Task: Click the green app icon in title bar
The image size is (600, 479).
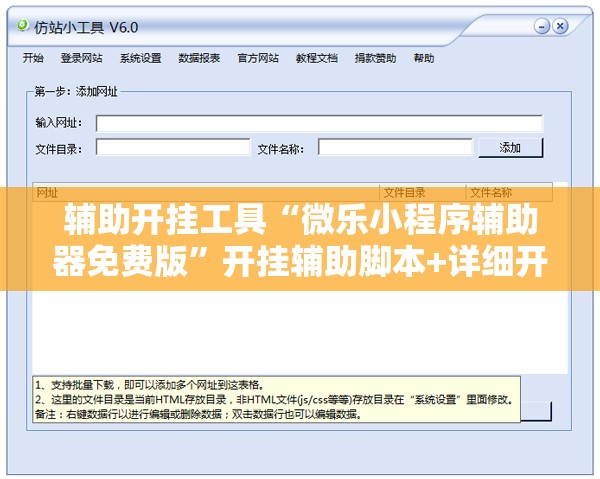Action: click(23, 26)
